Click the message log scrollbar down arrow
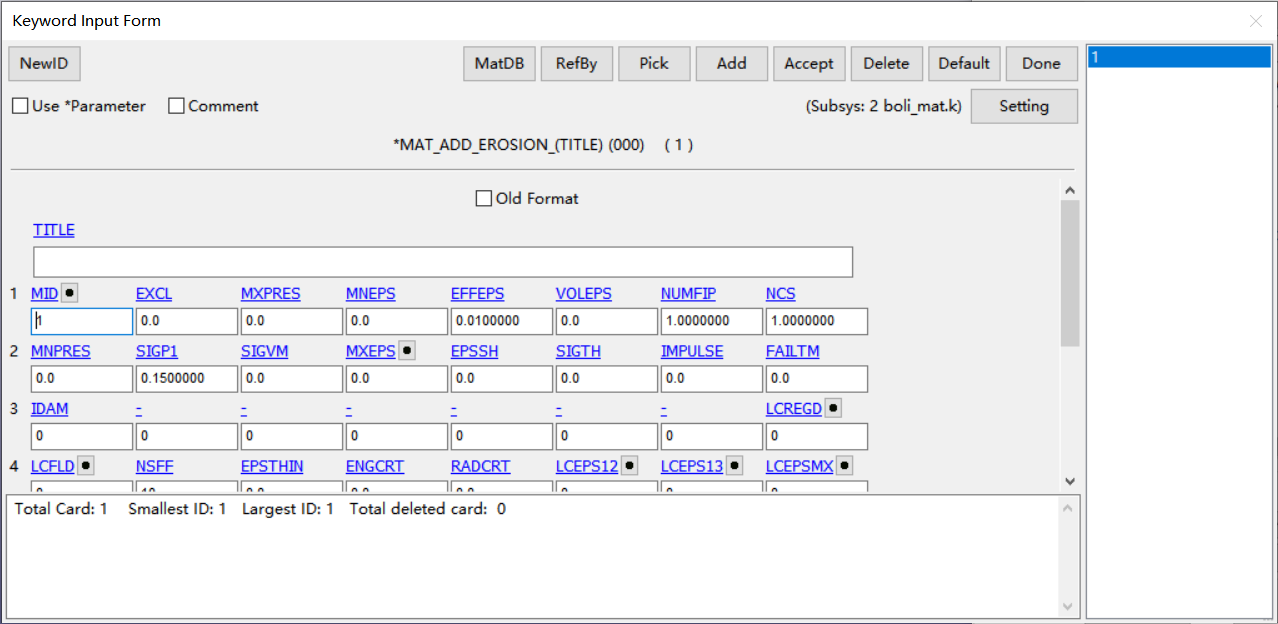Viewport: 1278px width, 624px height. click(1068, 607)
